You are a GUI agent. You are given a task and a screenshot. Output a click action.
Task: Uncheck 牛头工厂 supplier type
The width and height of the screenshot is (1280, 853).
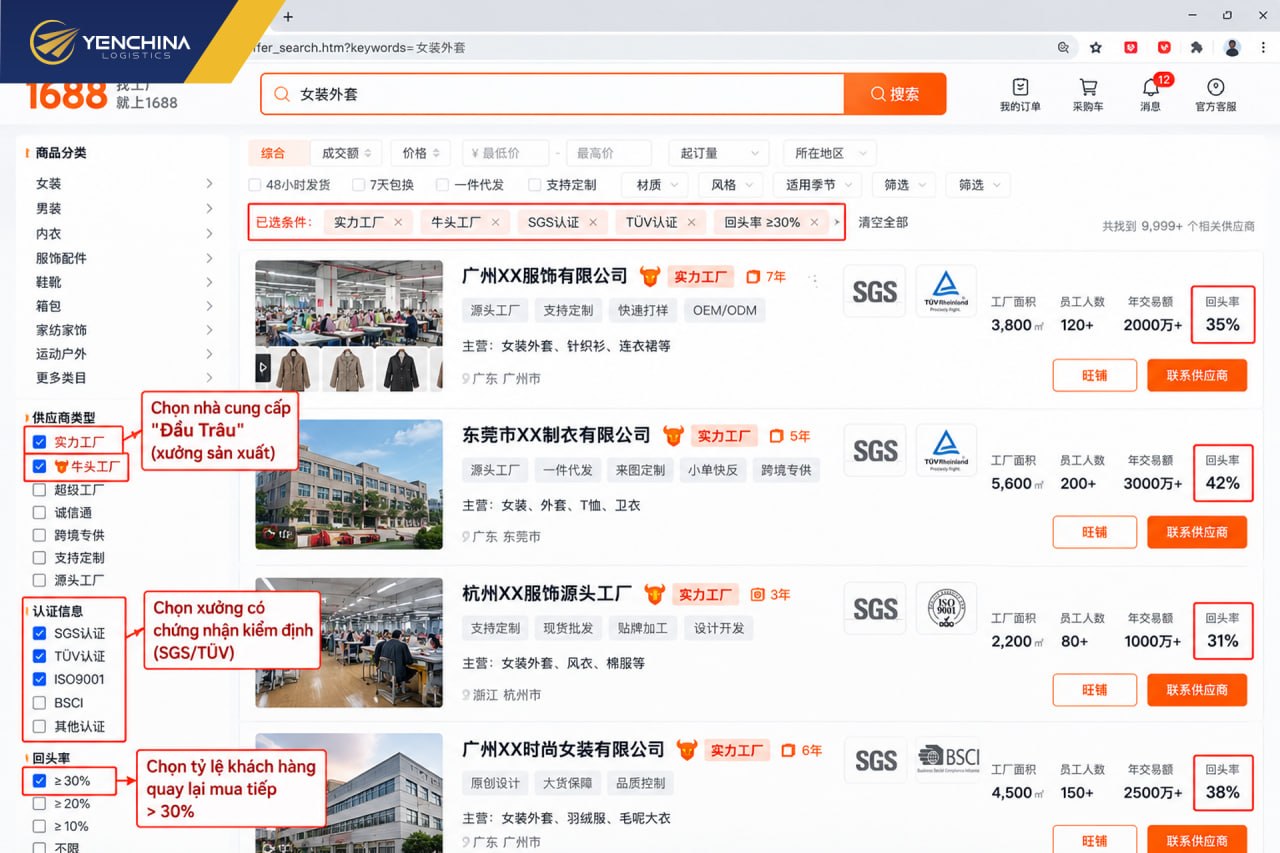tap(39, 466)
